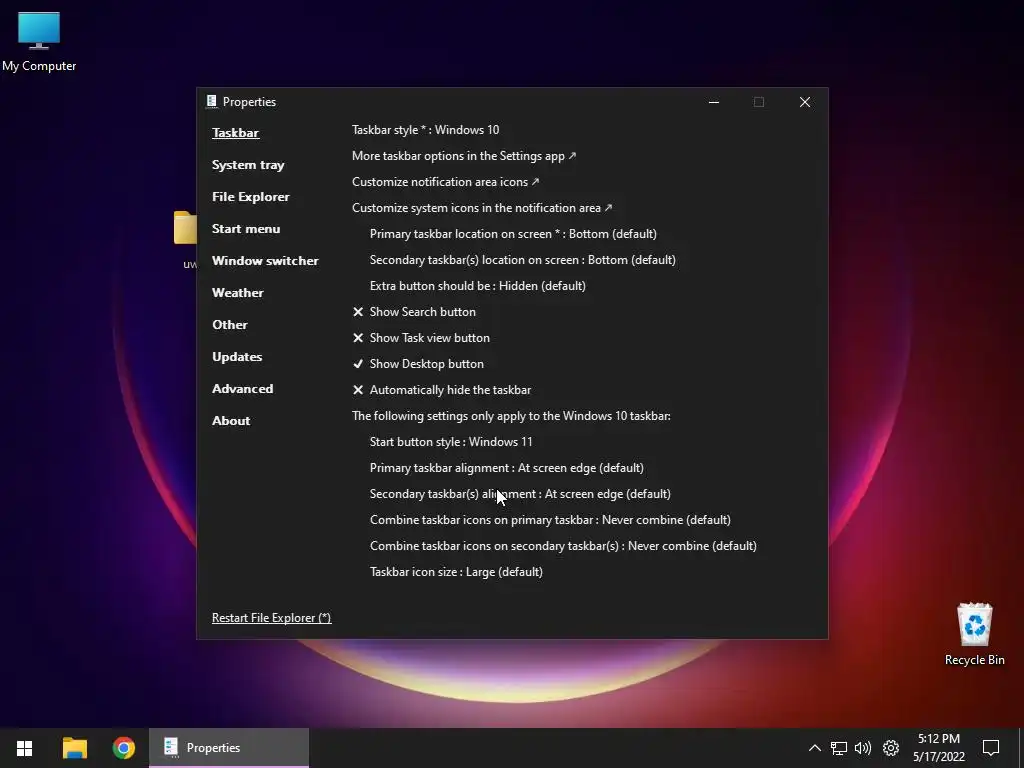
Task: Switch to the Window switcher section
Action: point(265,261)
